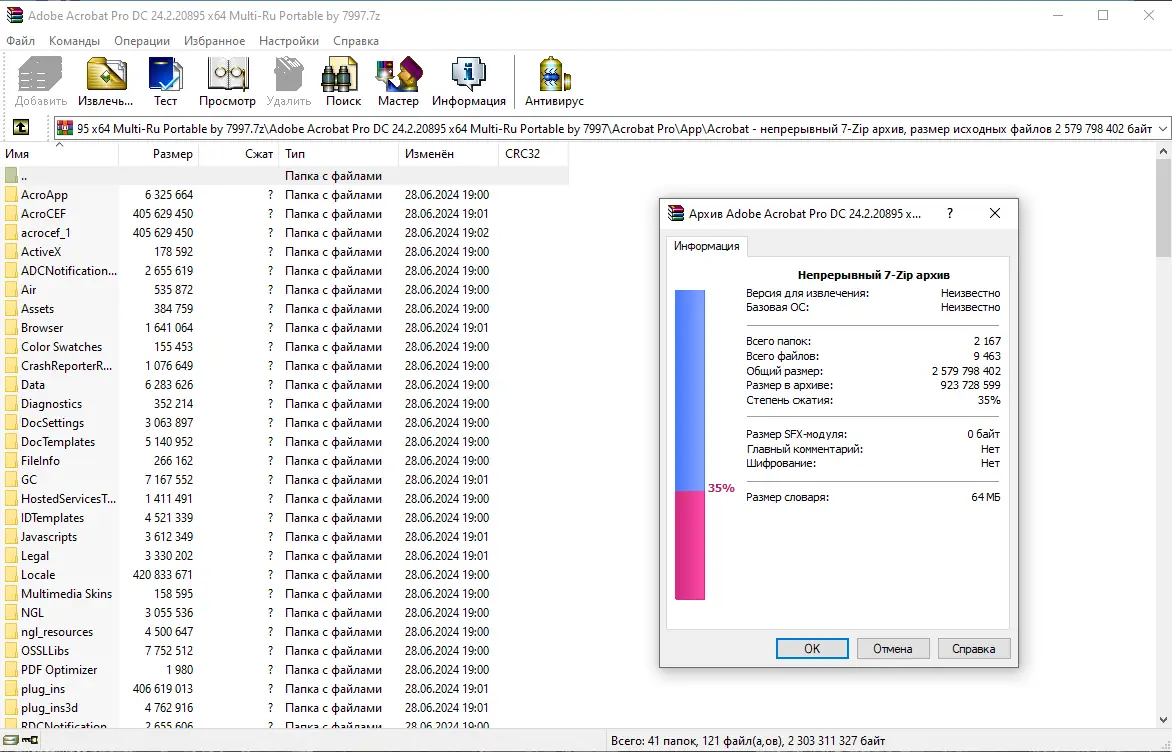This screenshot has width=1172, height=752.
Task: Open the Команды menu
Action: point(74,40)
